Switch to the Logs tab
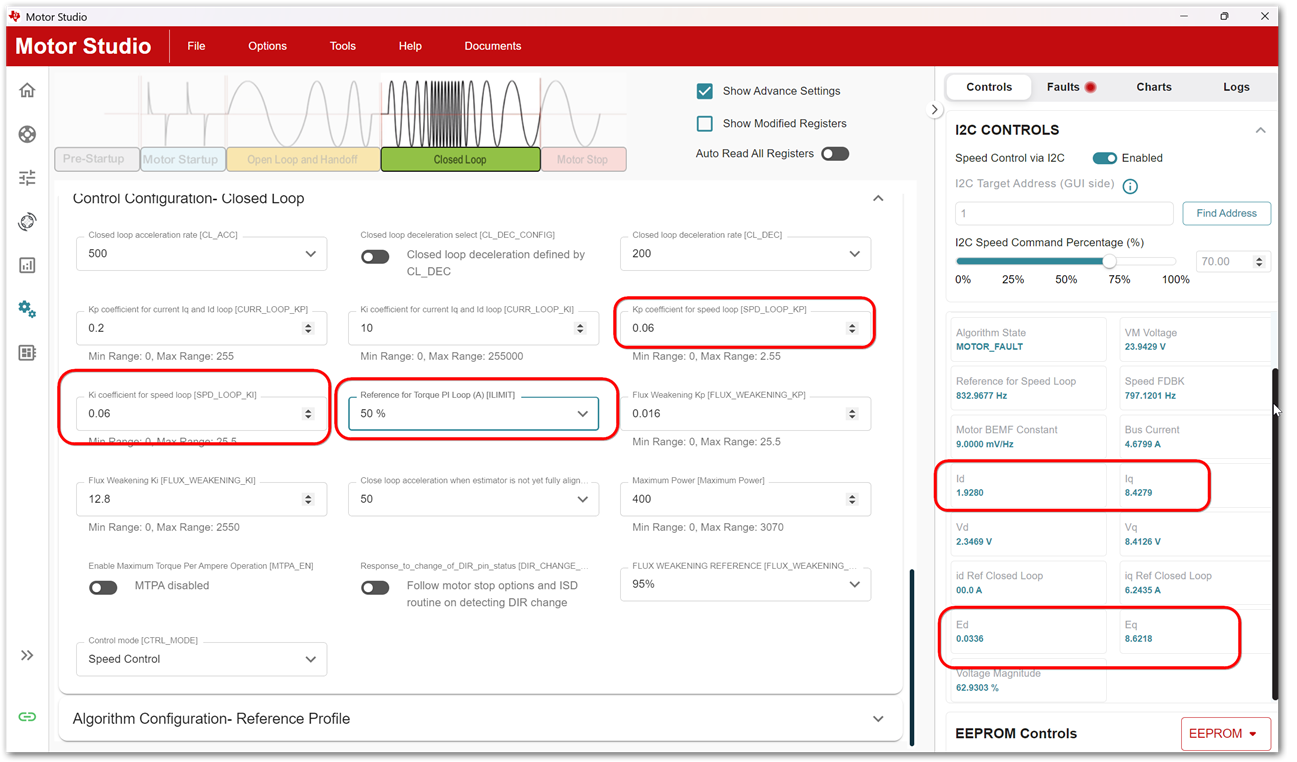1297x762 pixels. point(1236,87)
